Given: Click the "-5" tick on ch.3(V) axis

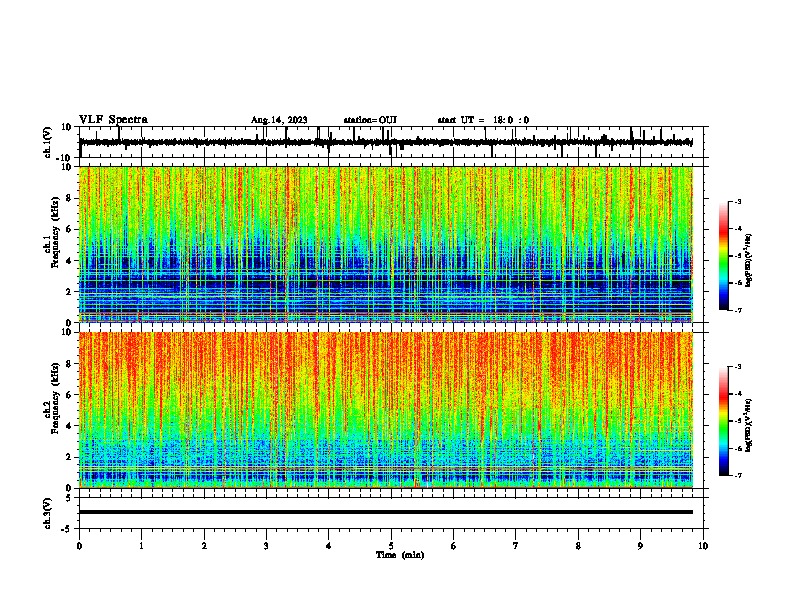Looking at the screenshot, I should point(67,529).
